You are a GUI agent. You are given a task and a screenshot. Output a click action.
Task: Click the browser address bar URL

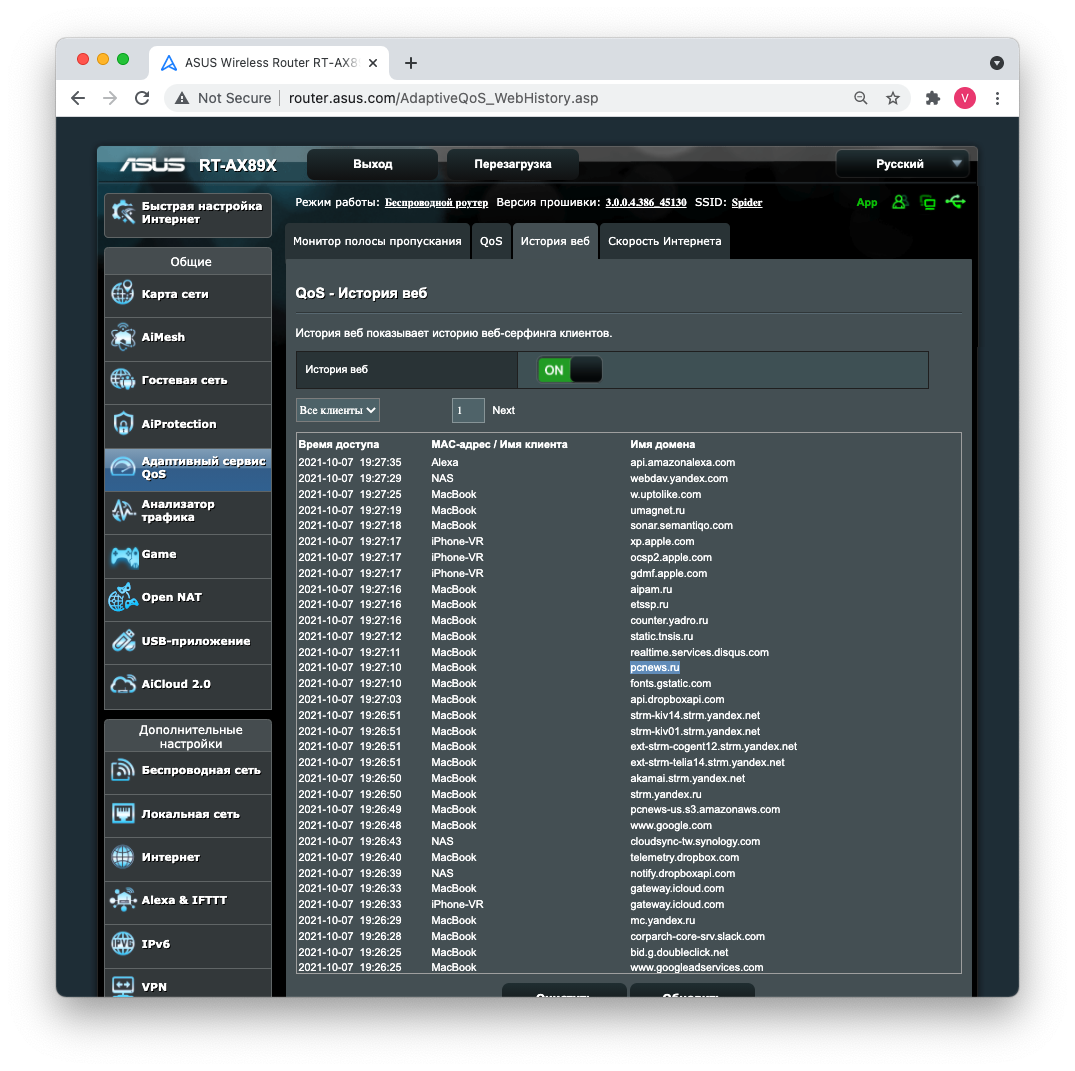pos(443,98)
